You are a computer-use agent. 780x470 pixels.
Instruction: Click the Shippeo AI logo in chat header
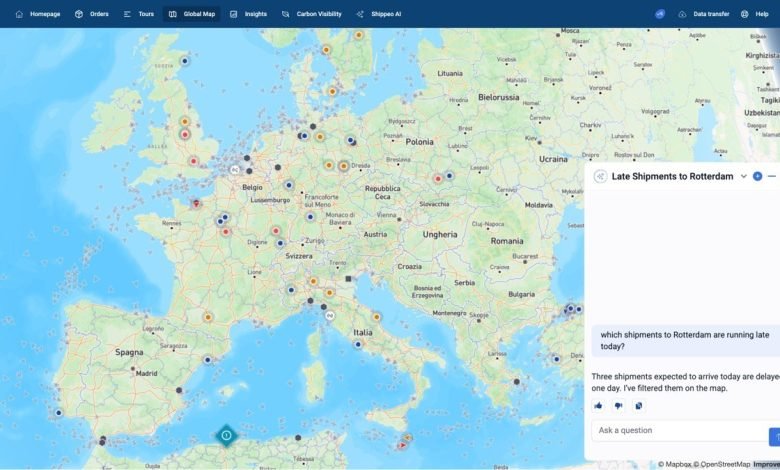[600, 176]
